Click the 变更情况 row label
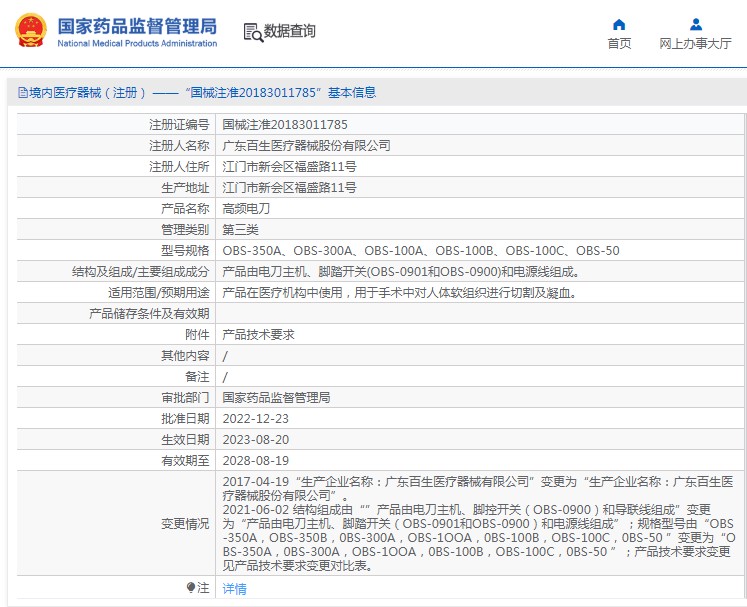 (185, 524)
